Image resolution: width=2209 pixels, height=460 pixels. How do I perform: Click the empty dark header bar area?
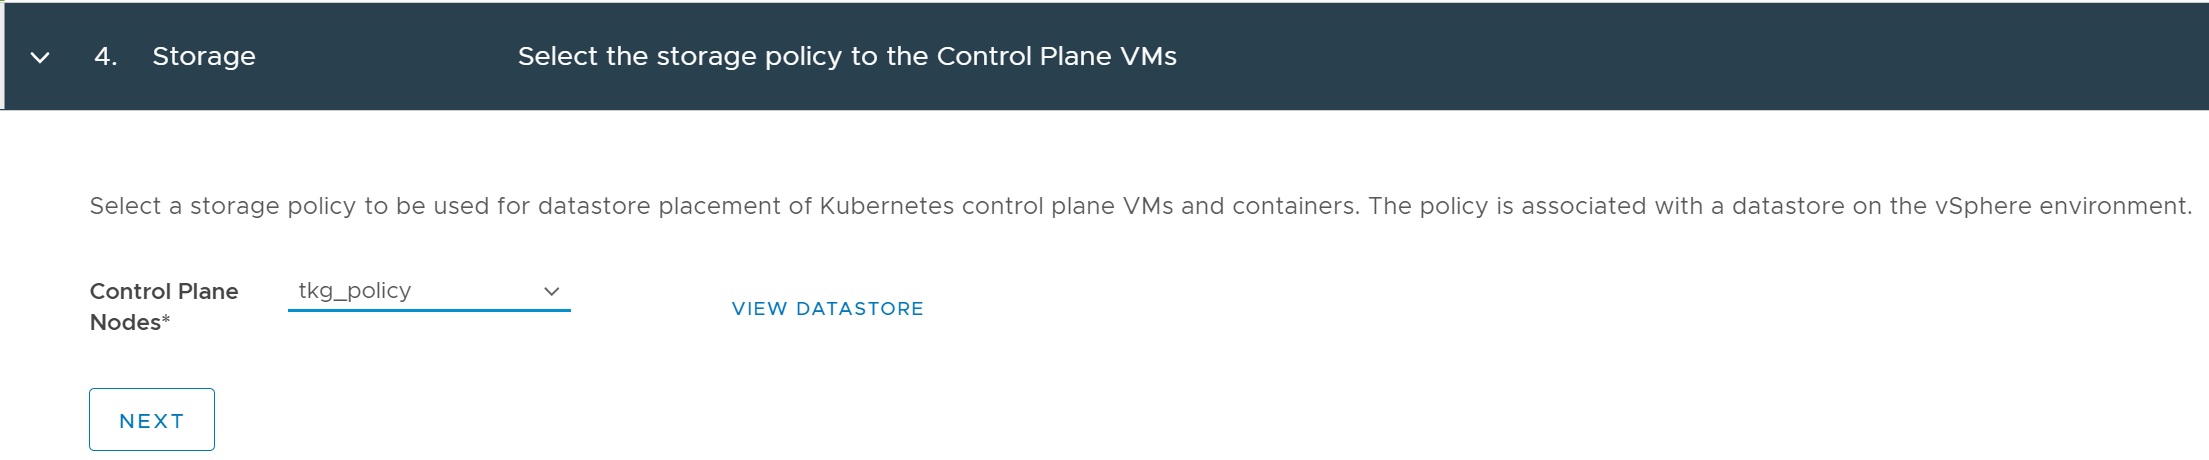coord(1700,57)
